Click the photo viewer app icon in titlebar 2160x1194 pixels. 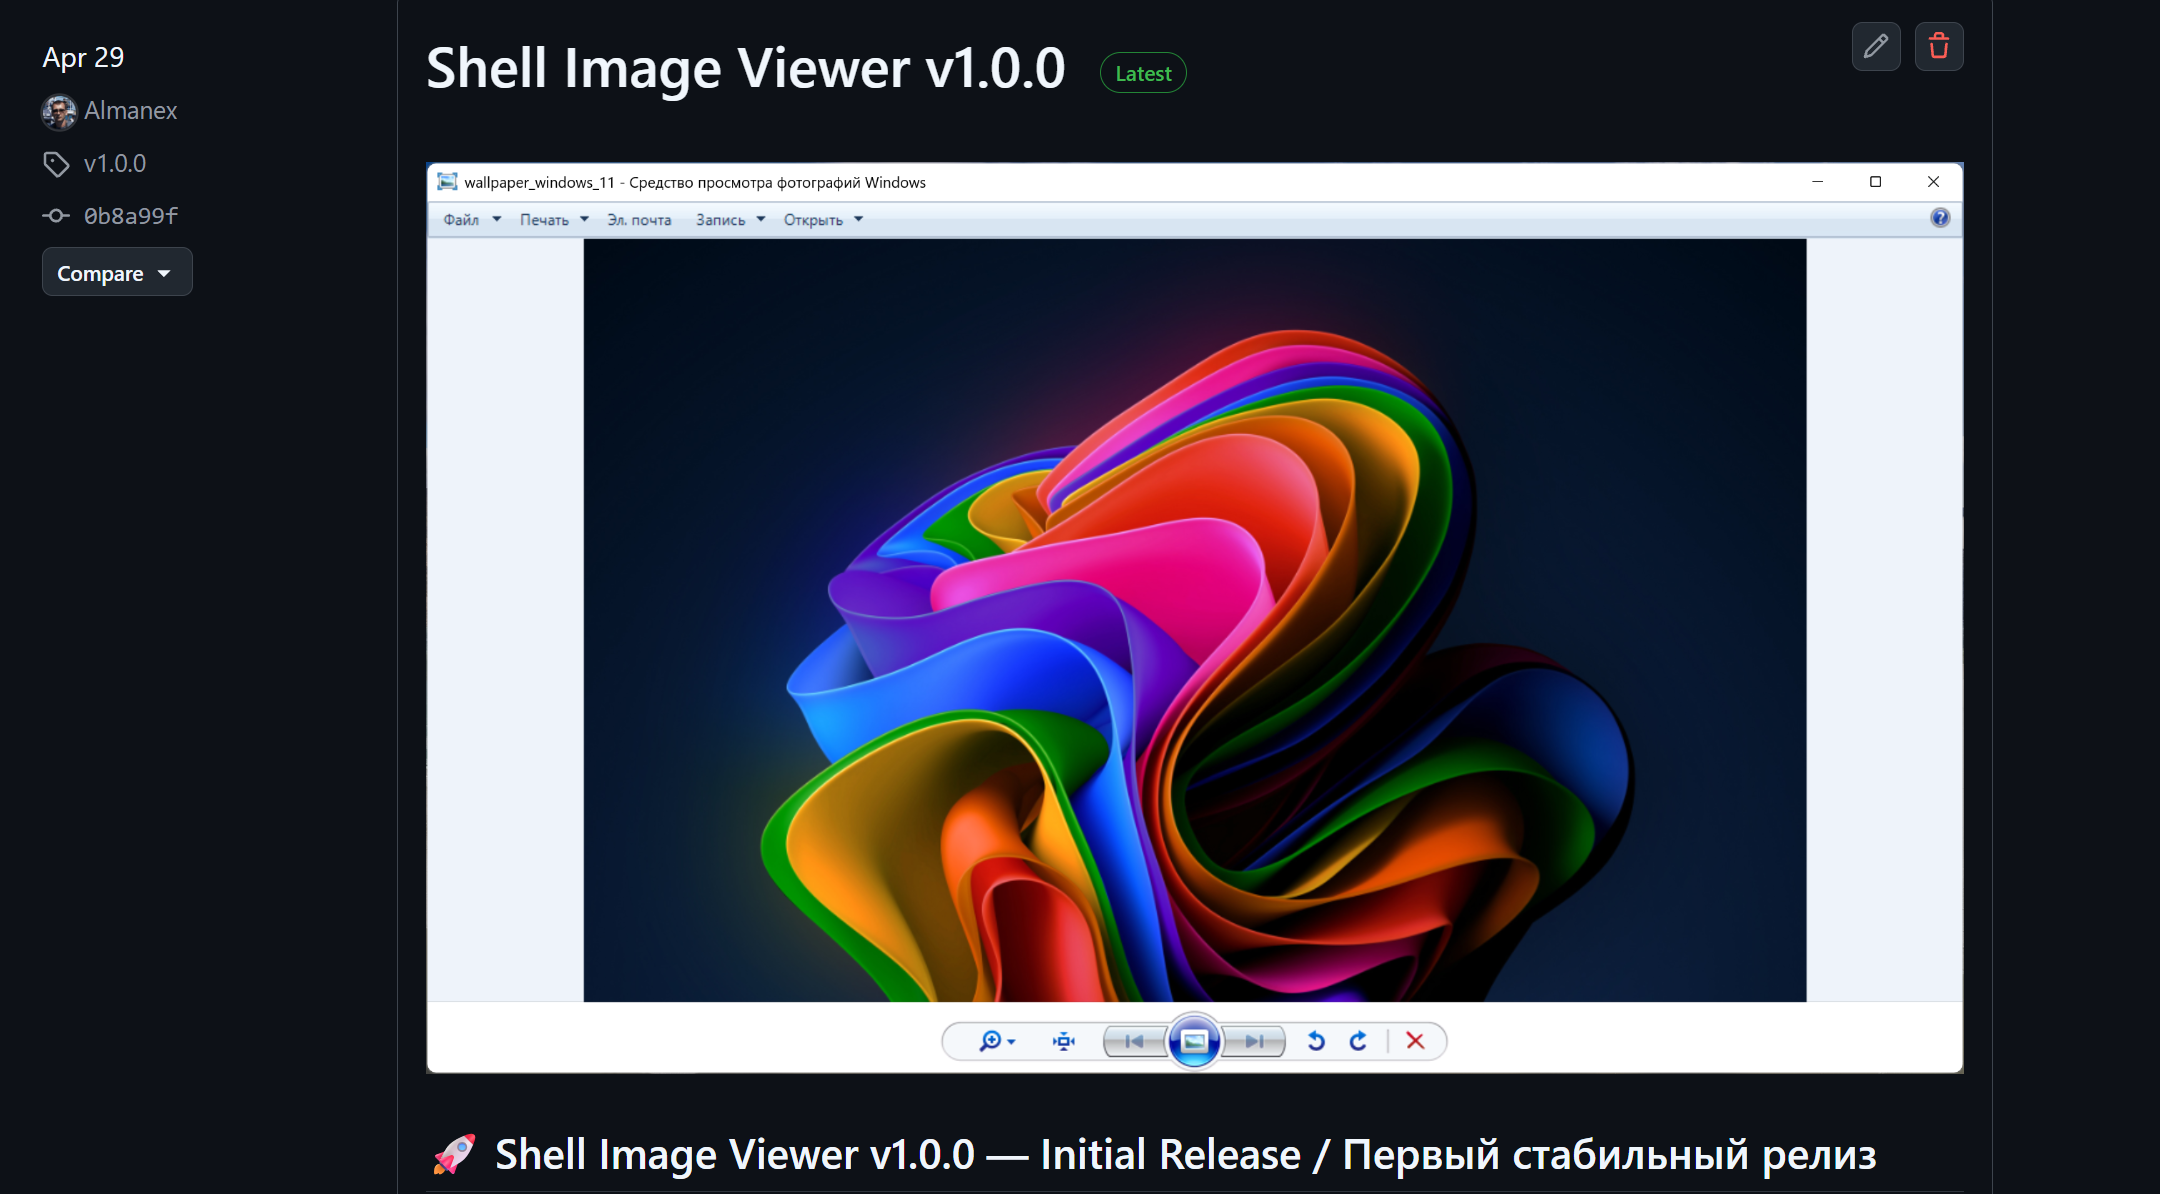tap(447, 182)
